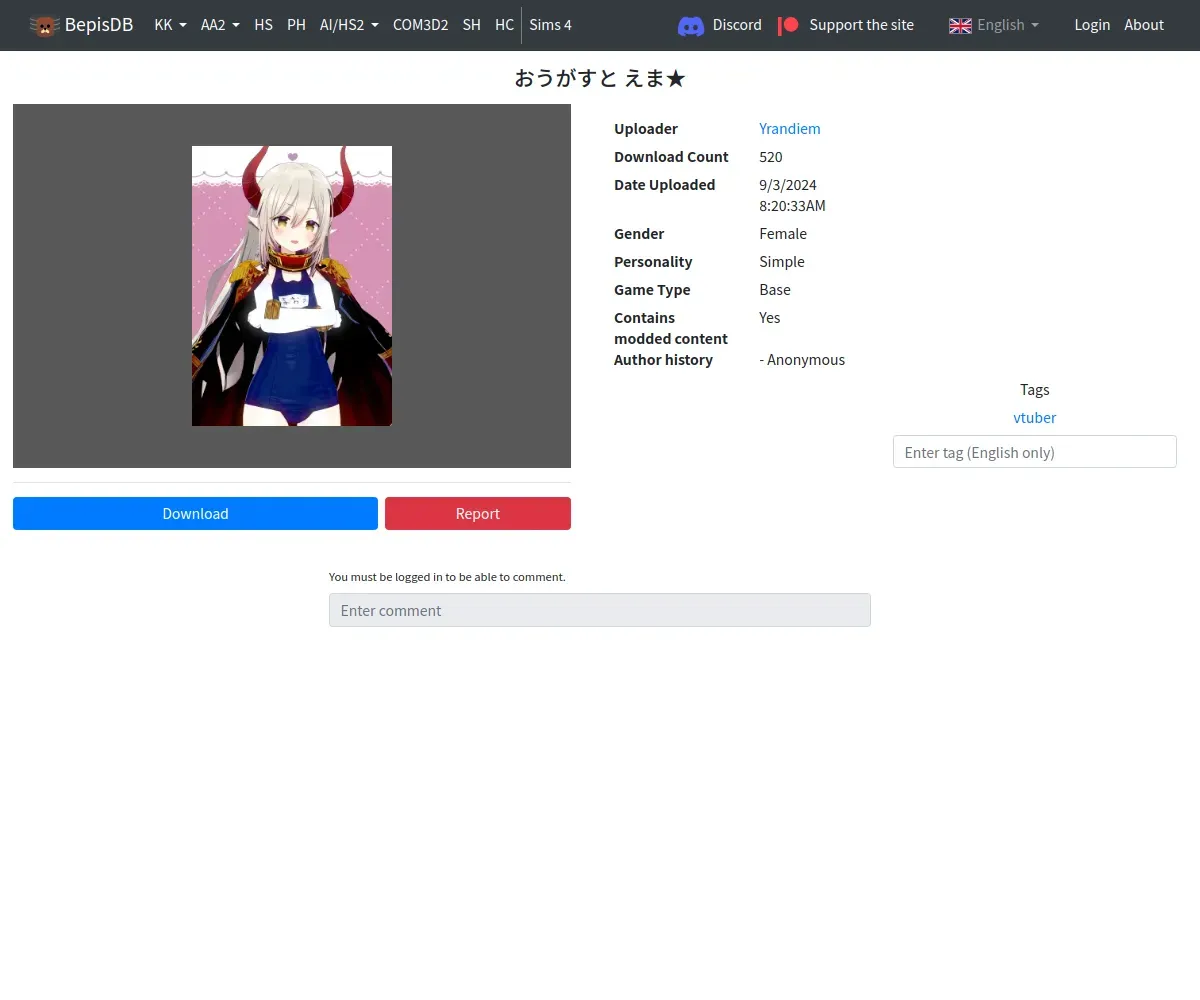
Task: Click the Patreon support icon
Action: tap(789, 25)
